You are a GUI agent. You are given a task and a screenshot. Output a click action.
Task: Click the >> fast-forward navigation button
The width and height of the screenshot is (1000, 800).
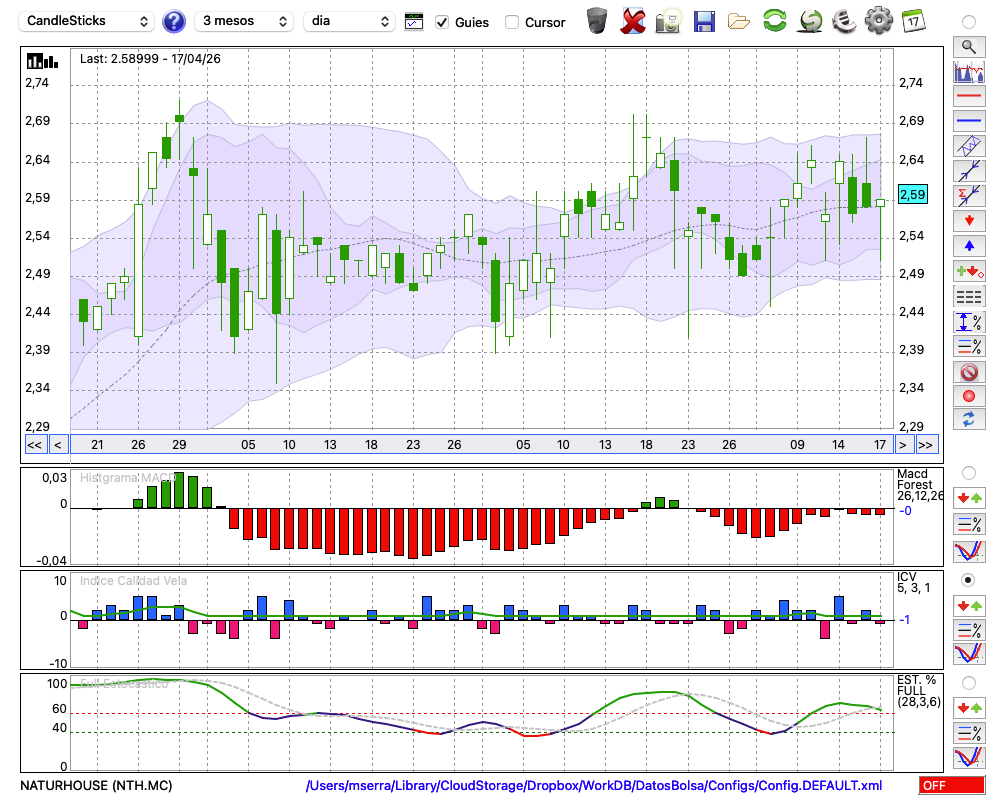pos(926,445)
